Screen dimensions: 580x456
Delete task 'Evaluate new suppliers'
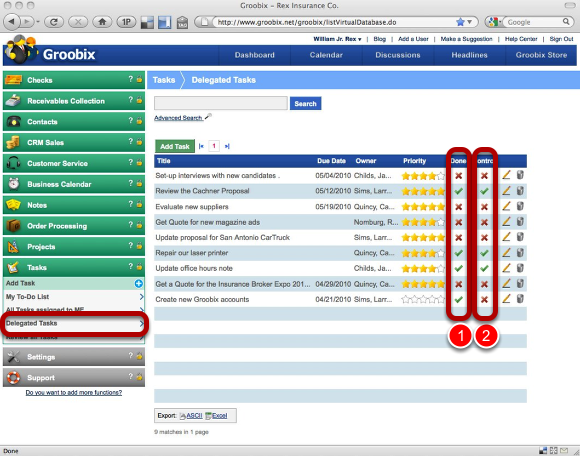point(520,206)
